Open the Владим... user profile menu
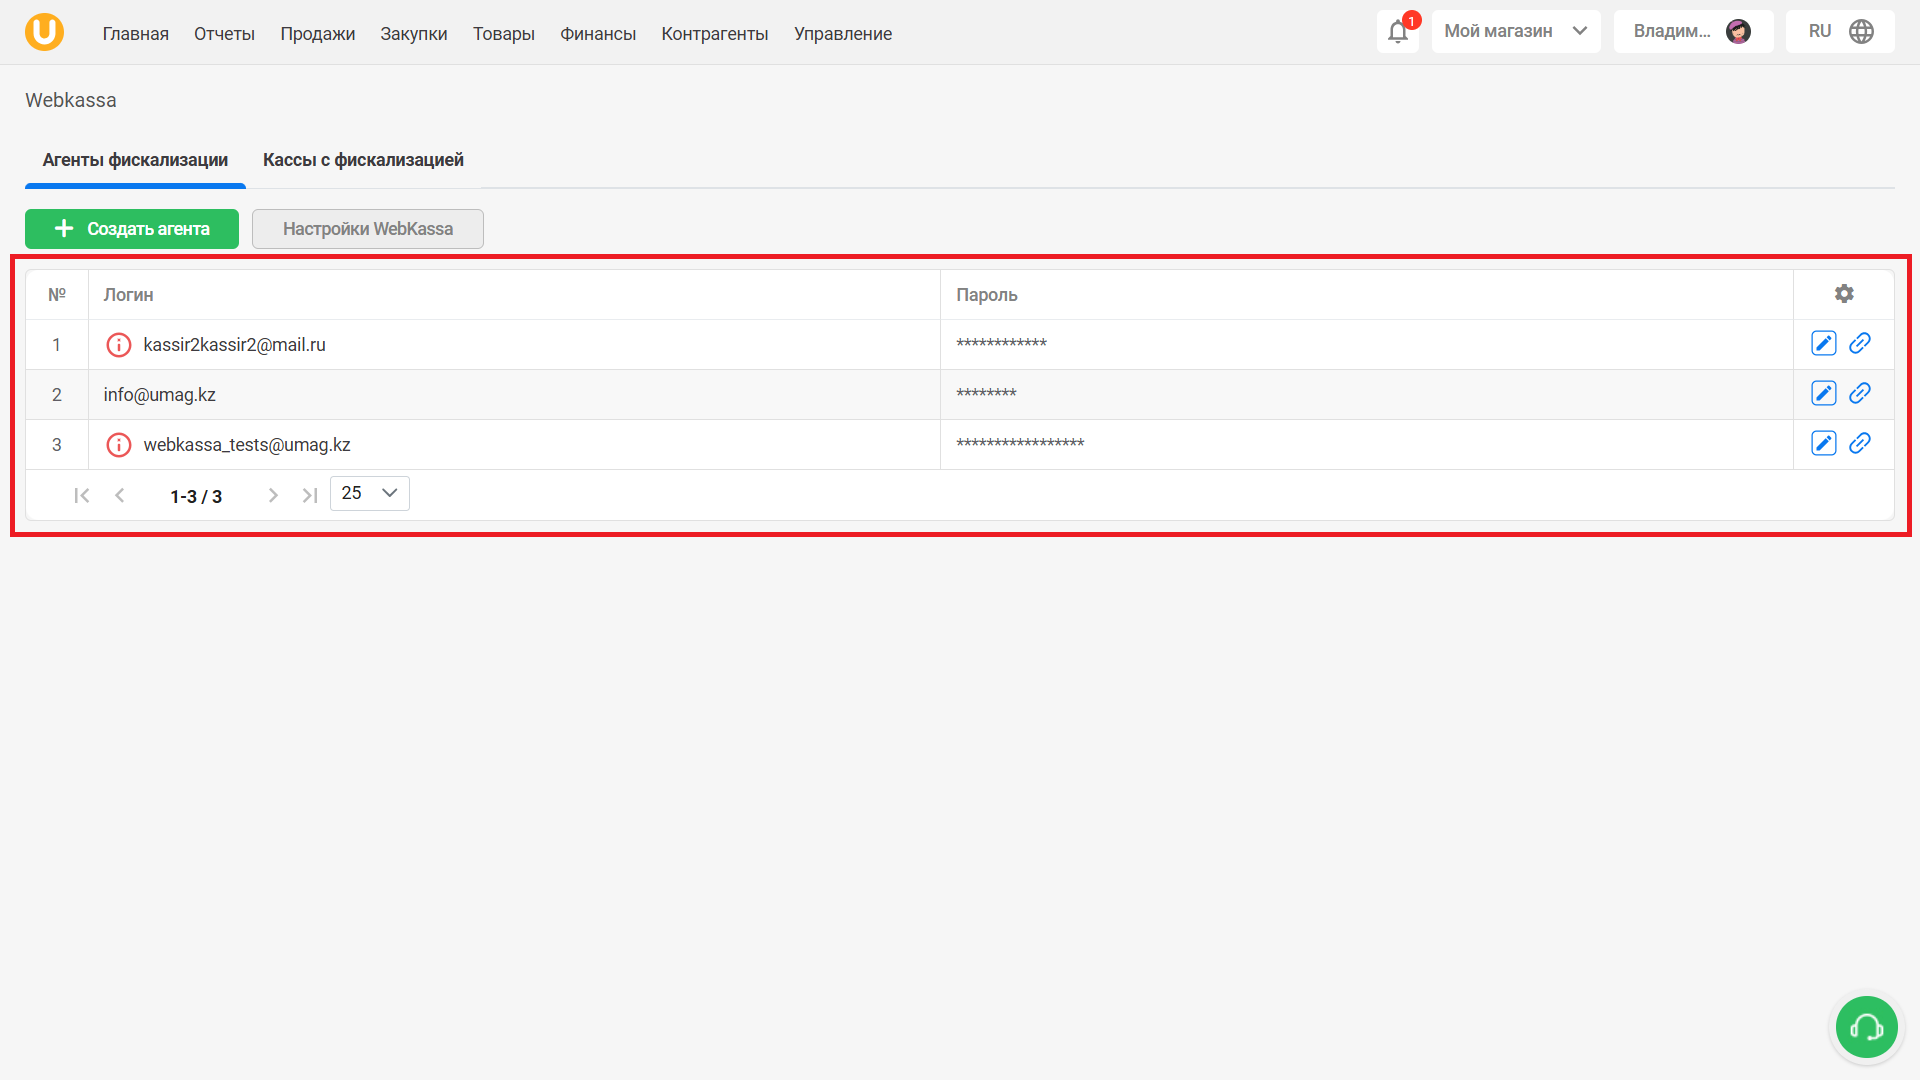Screen dimensions: 1920x1080 1692,32
